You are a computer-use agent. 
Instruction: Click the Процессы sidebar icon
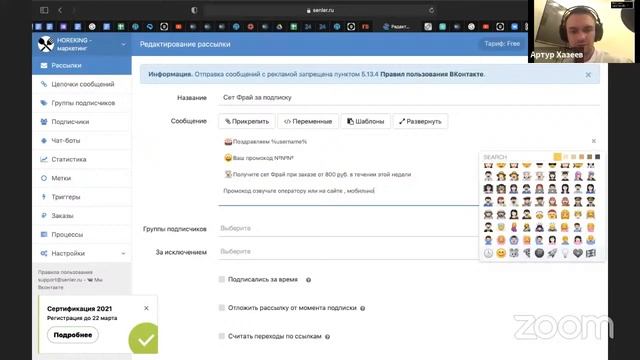pyautogui.click(x=44, y=234)
